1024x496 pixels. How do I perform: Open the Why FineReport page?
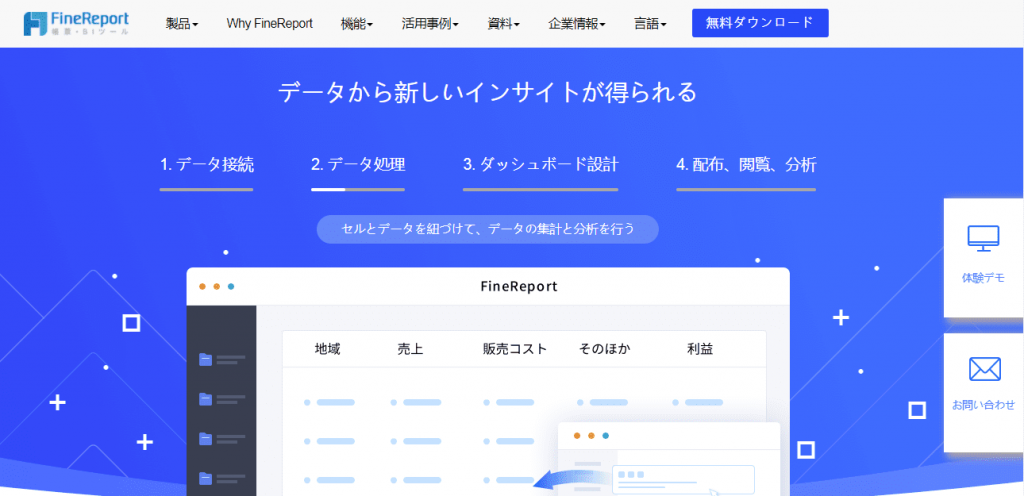(270, 23)
